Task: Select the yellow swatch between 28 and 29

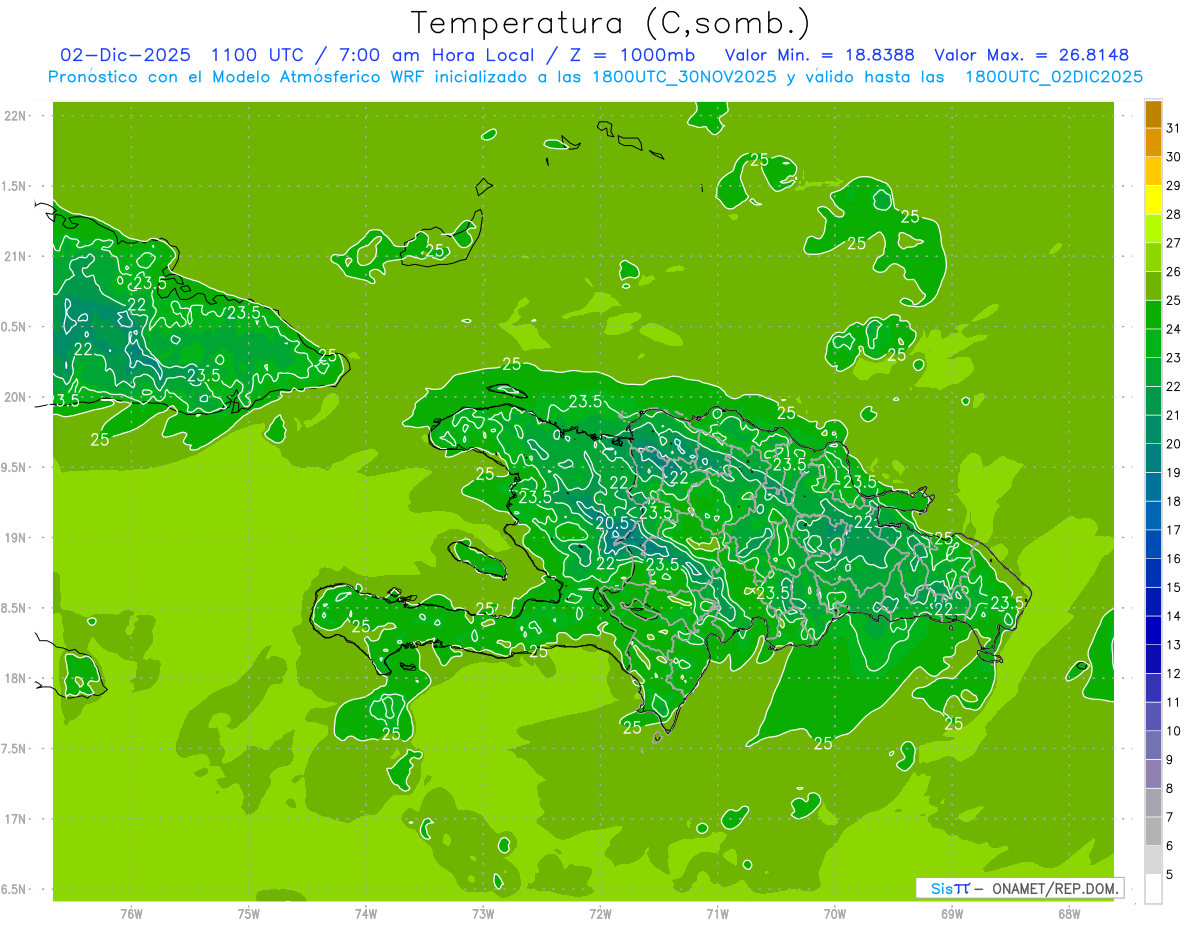Action: (x=1153, y=200)
